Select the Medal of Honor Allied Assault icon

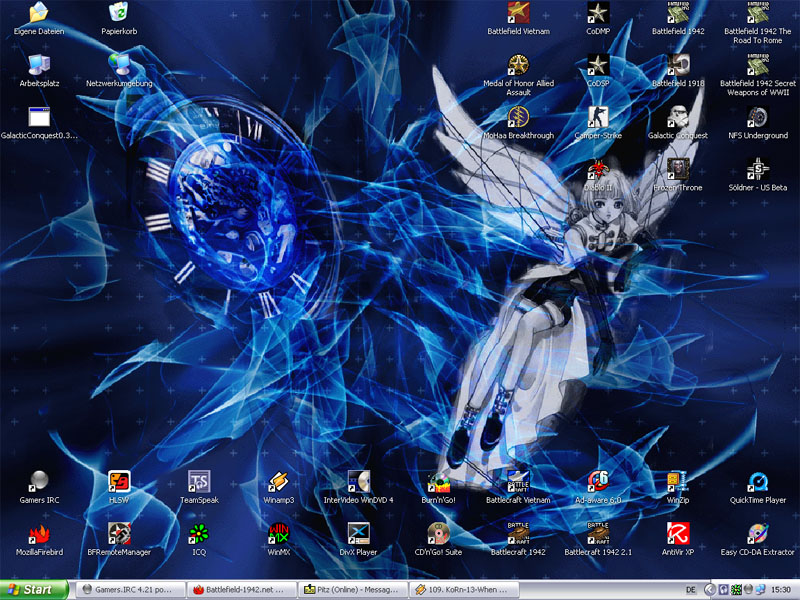(518, 66)
